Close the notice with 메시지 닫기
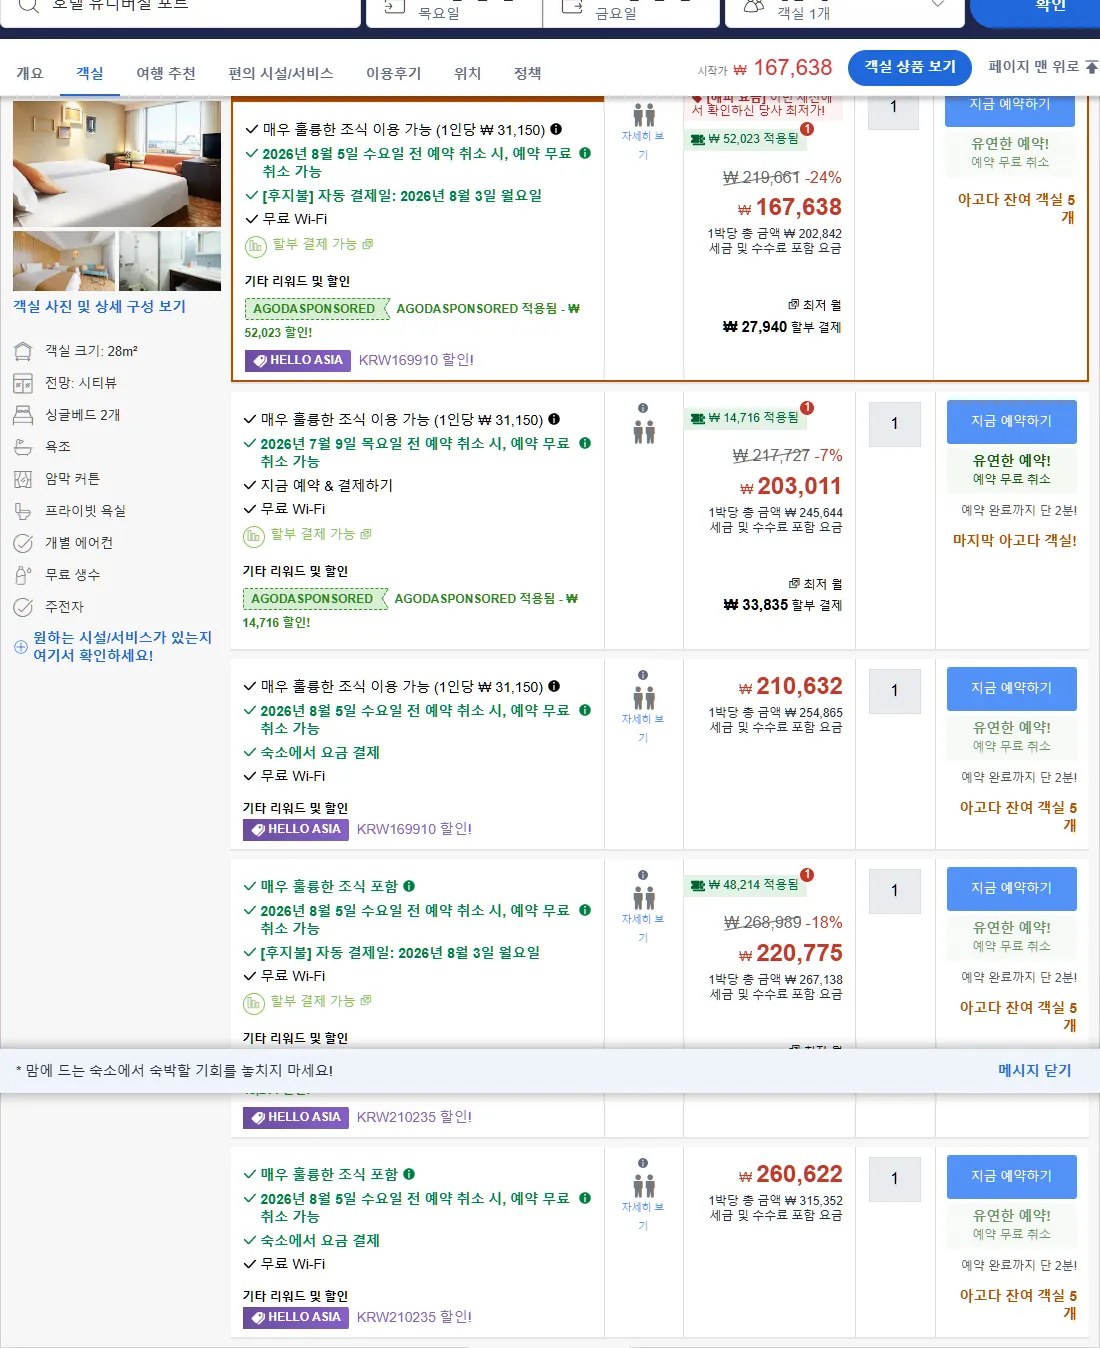This screenshot has width=1100, height=1348. click(1034, 1070)
